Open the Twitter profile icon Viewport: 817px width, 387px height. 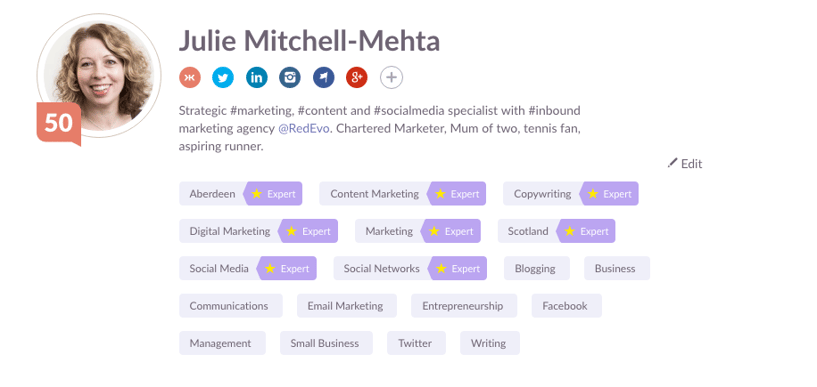pos(223,78)
